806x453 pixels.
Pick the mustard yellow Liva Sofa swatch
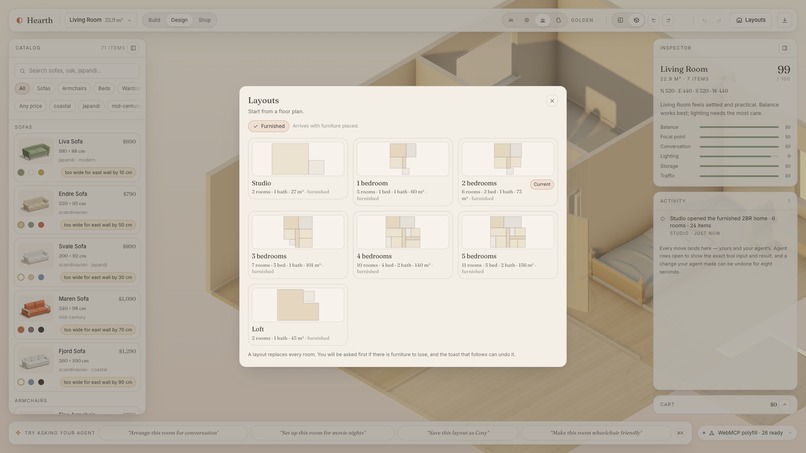pos(41,172)
